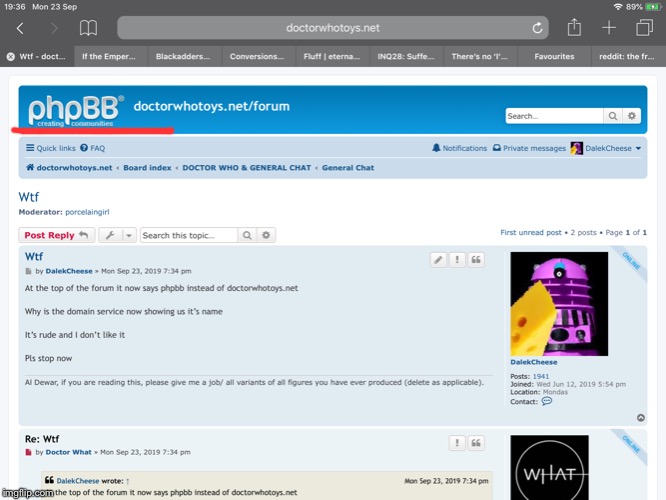The image size is (666, 500).
Task: Switch to the Favourites tab
Action: click(x=554, y=56)
